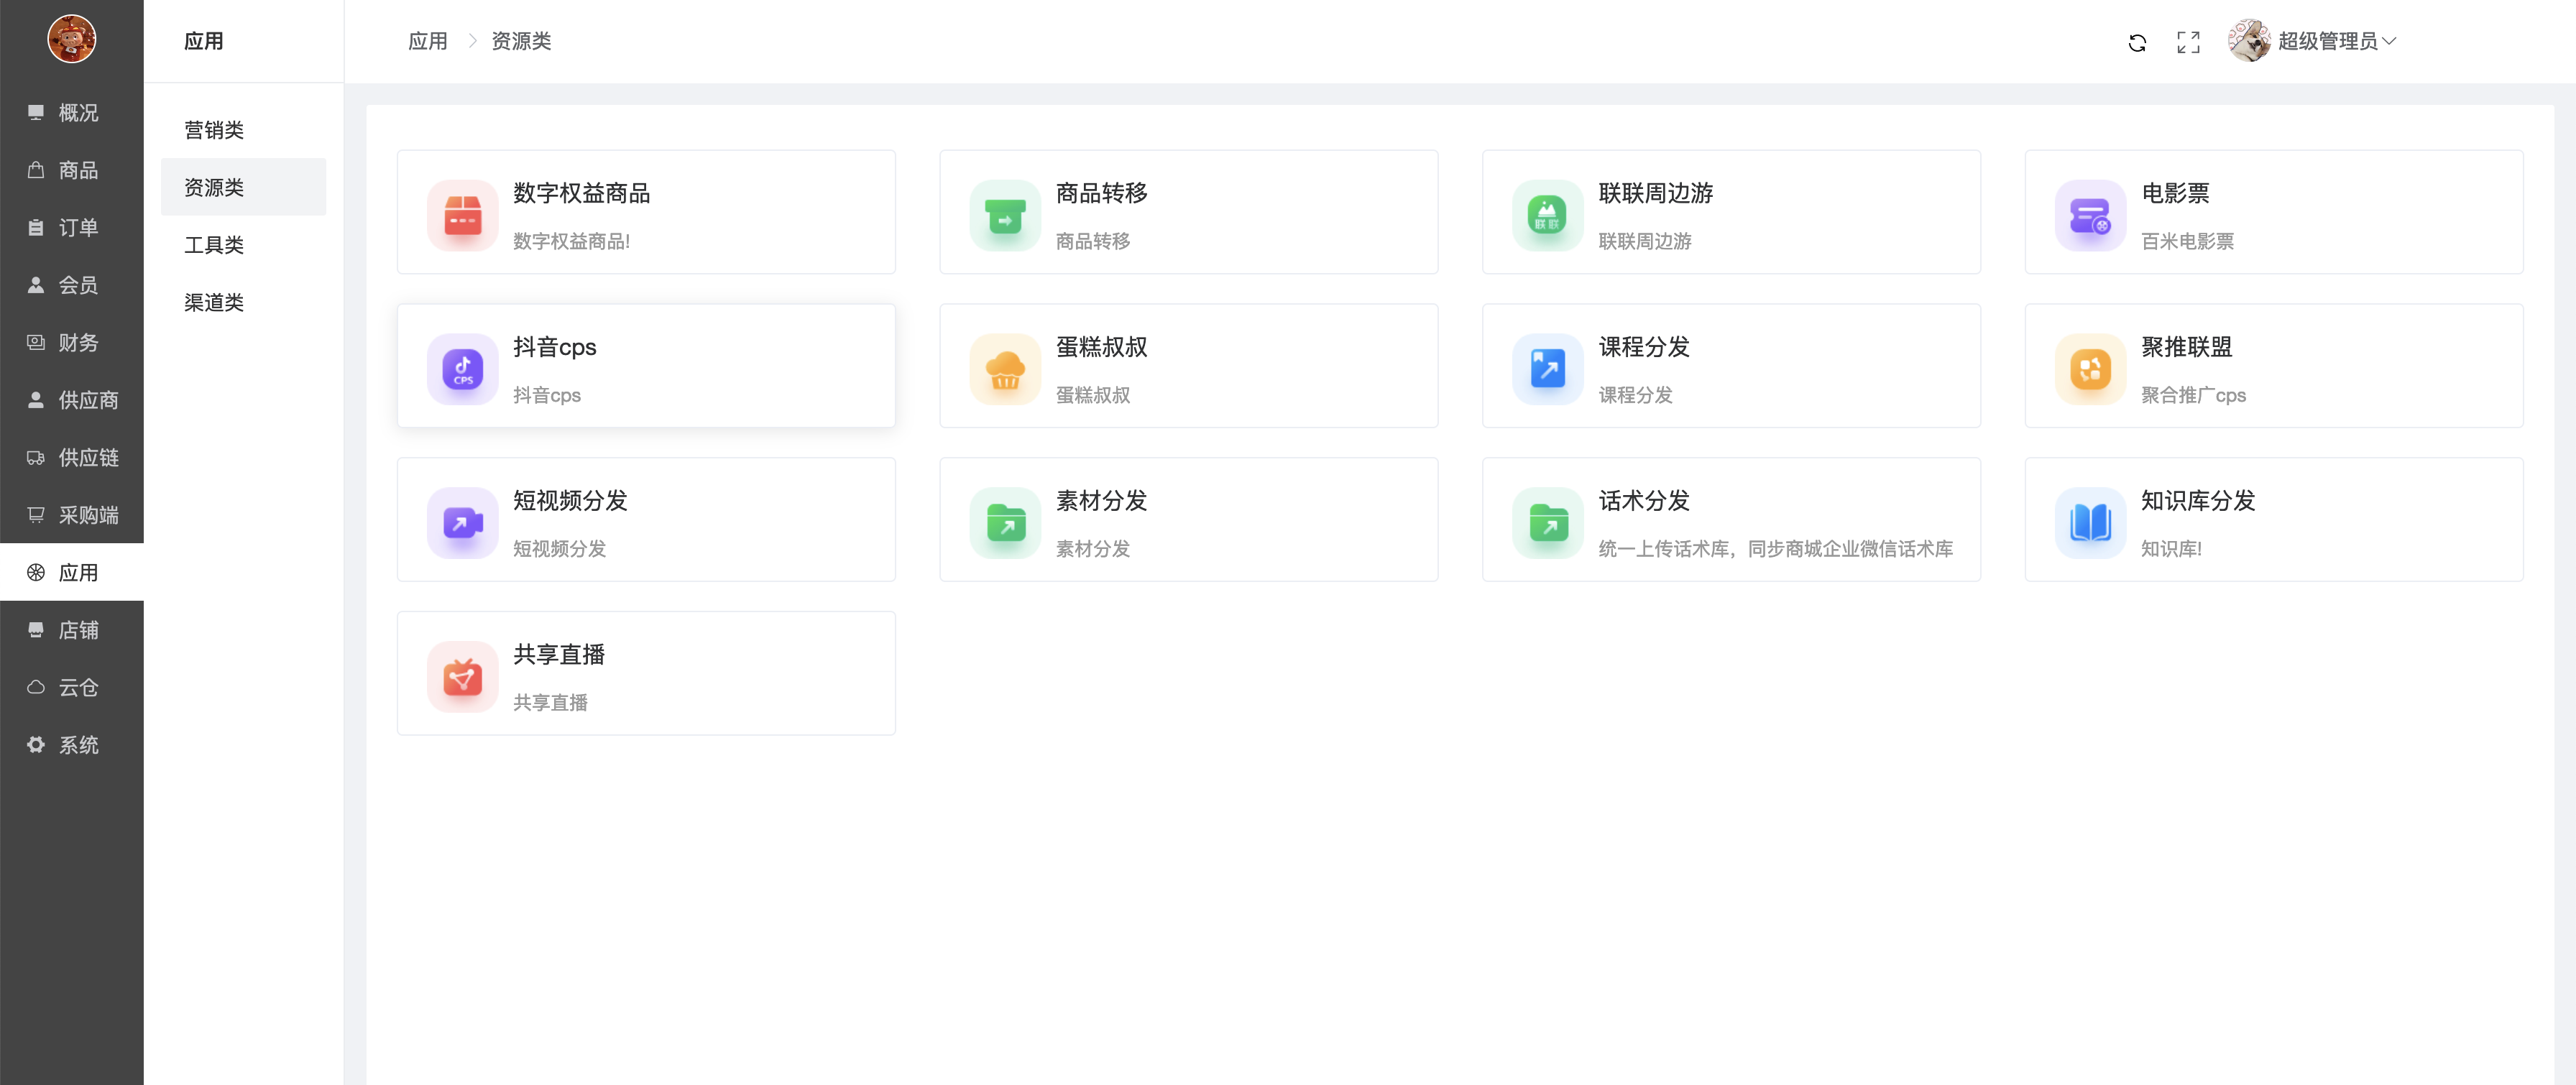Toggle fullscreen mode icon
Image resolution: width=2576 pixels, height=1085 pixels.
[x=2188, y=42]
